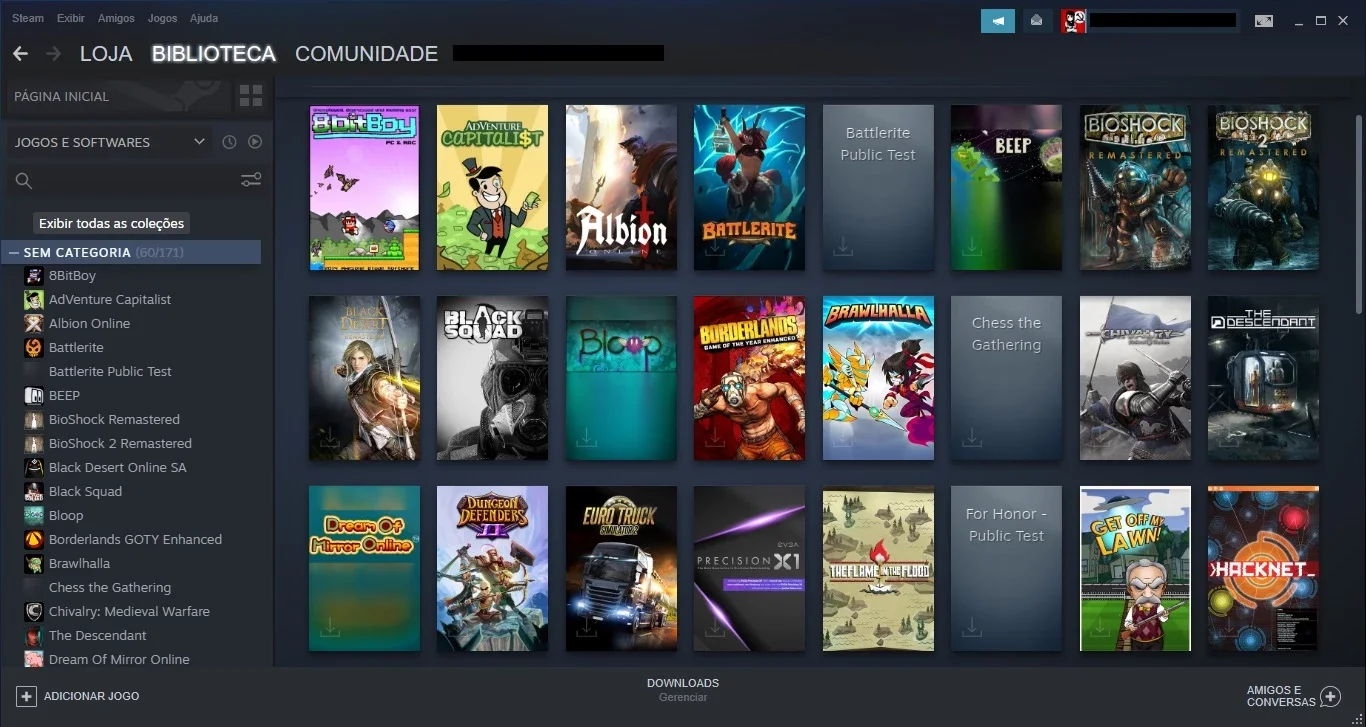Open the Get Off My Lawn cover
The width and height of the screenshot is (1366, 727).
(1135, 569)
